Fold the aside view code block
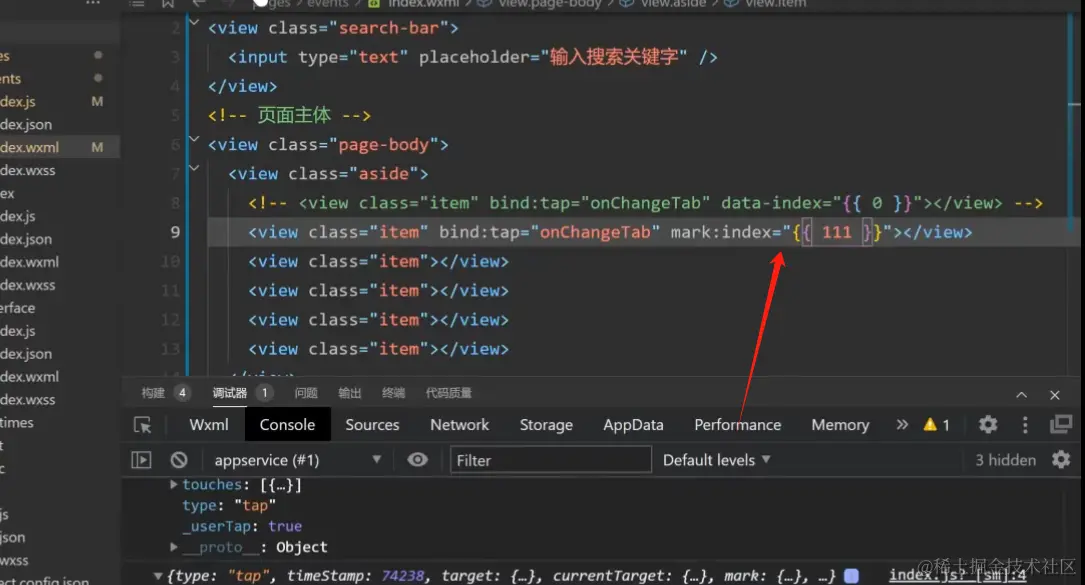Viewport: 1085px width, 585px height. click(194, 168)
